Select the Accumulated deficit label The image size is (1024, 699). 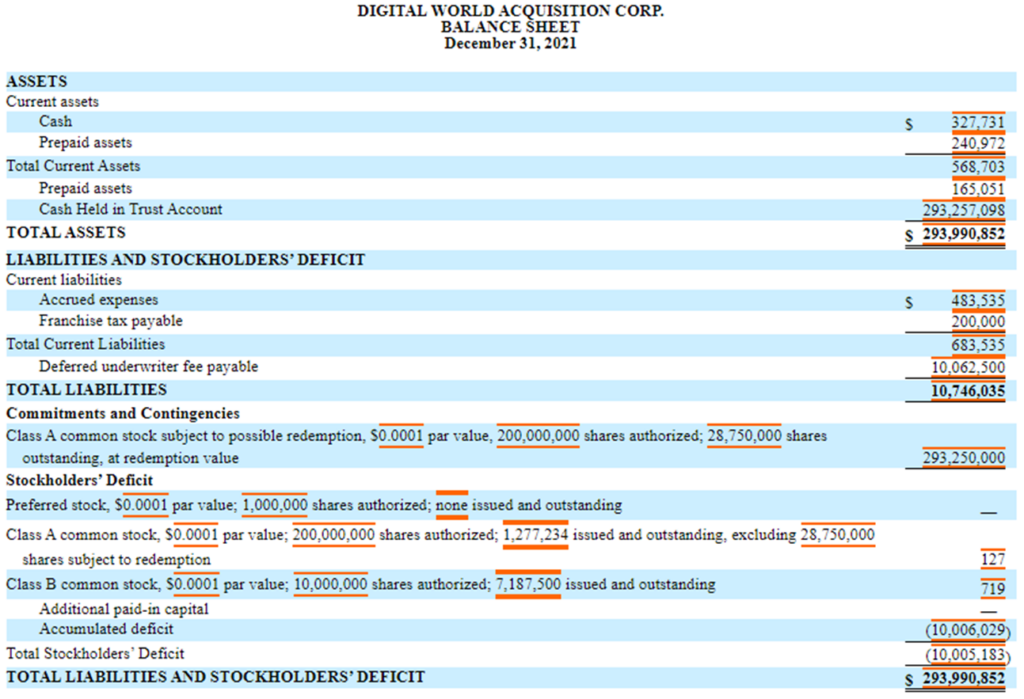[x=106, y=629]
